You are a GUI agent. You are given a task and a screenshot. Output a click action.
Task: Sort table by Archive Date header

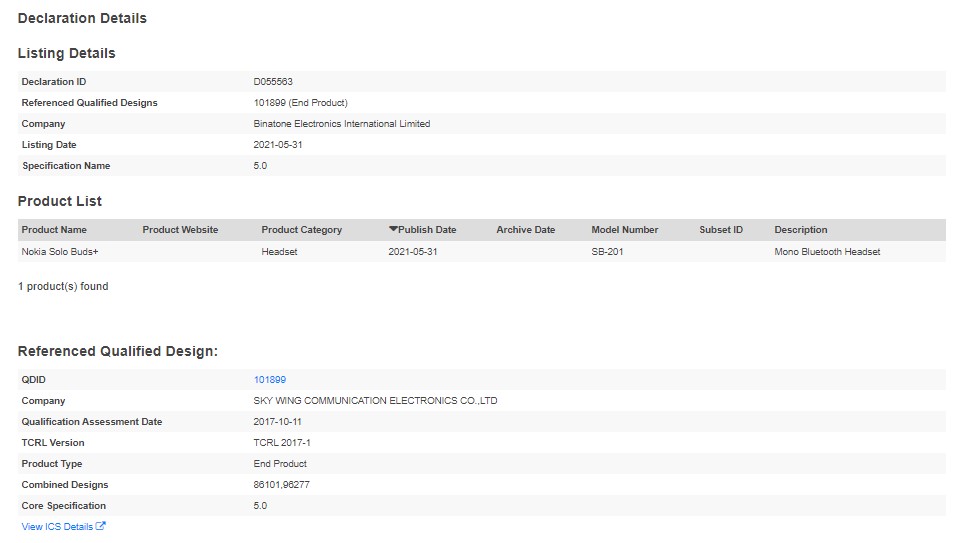pyautogui.click(x=526, y=229)
